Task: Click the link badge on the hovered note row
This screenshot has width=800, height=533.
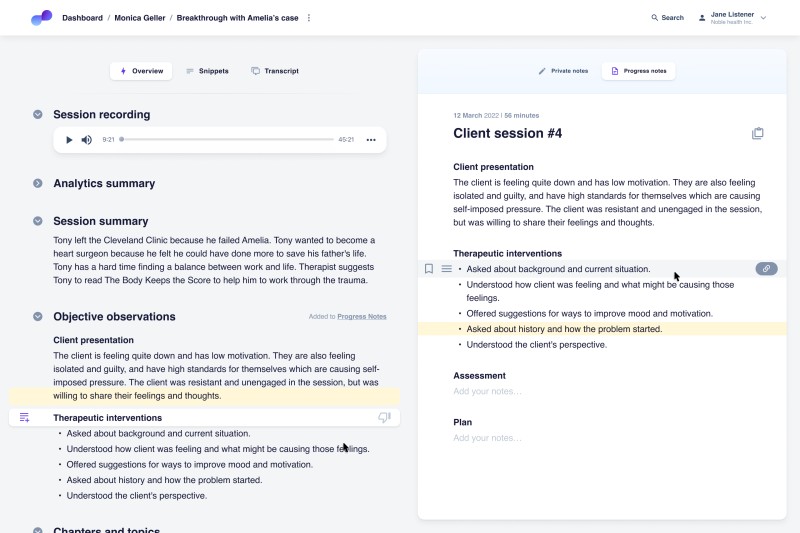Action: tap(766, 269)
